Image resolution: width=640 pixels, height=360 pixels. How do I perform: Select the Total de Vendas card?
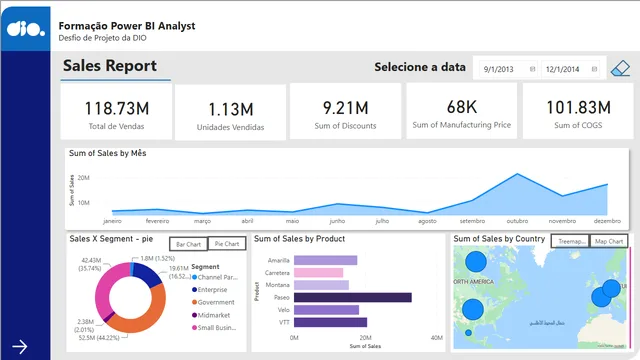coord(116,112)
